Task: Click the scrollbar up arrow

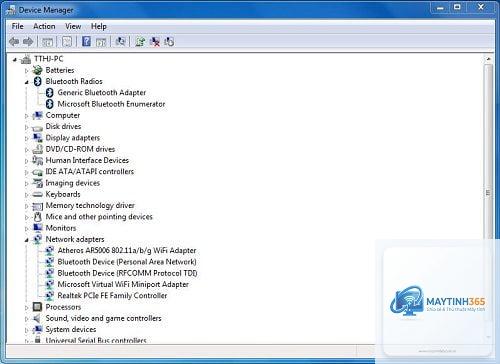Action: [488, 59]
